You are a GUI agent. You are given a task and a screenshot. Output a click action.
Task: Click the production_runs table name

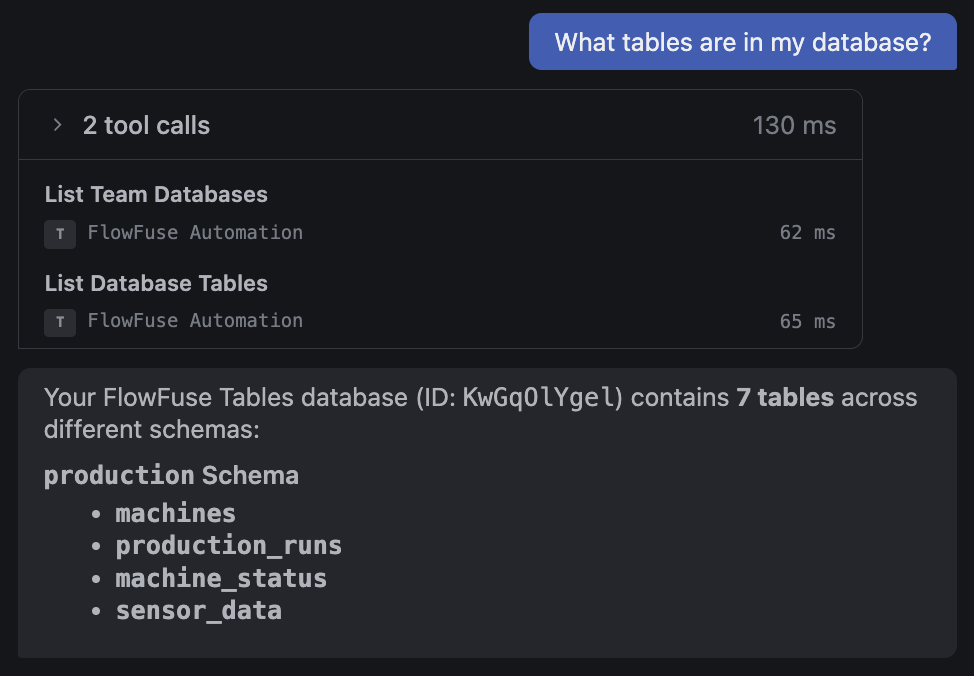[229, 546]
